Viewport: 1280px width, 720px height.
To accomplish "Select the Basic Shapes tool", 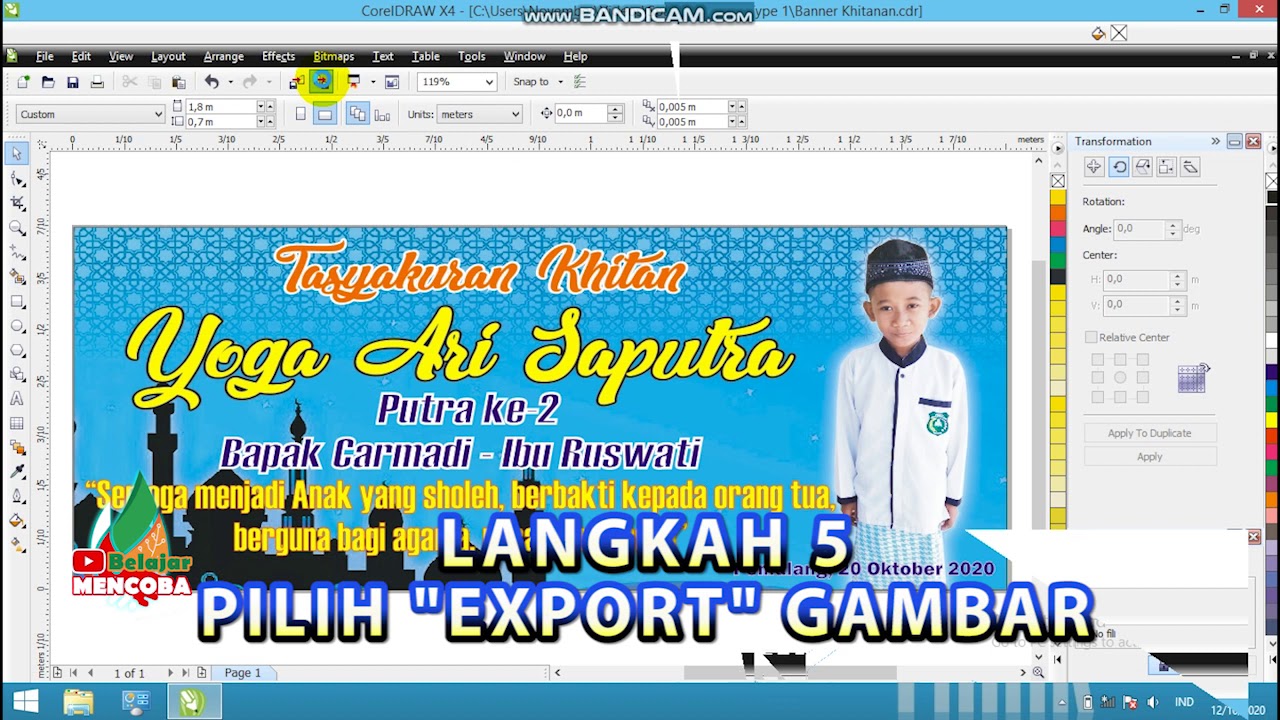I will tap(17, 375).
